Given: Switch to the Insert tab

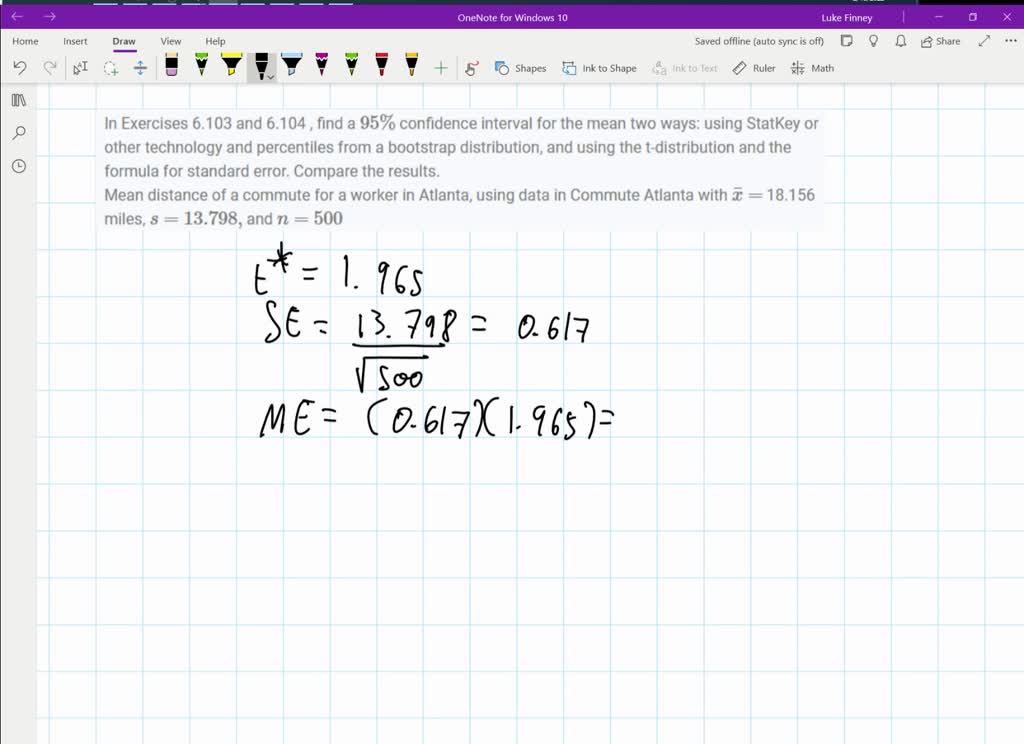Looking at the screenshot, I should [75, 41].
